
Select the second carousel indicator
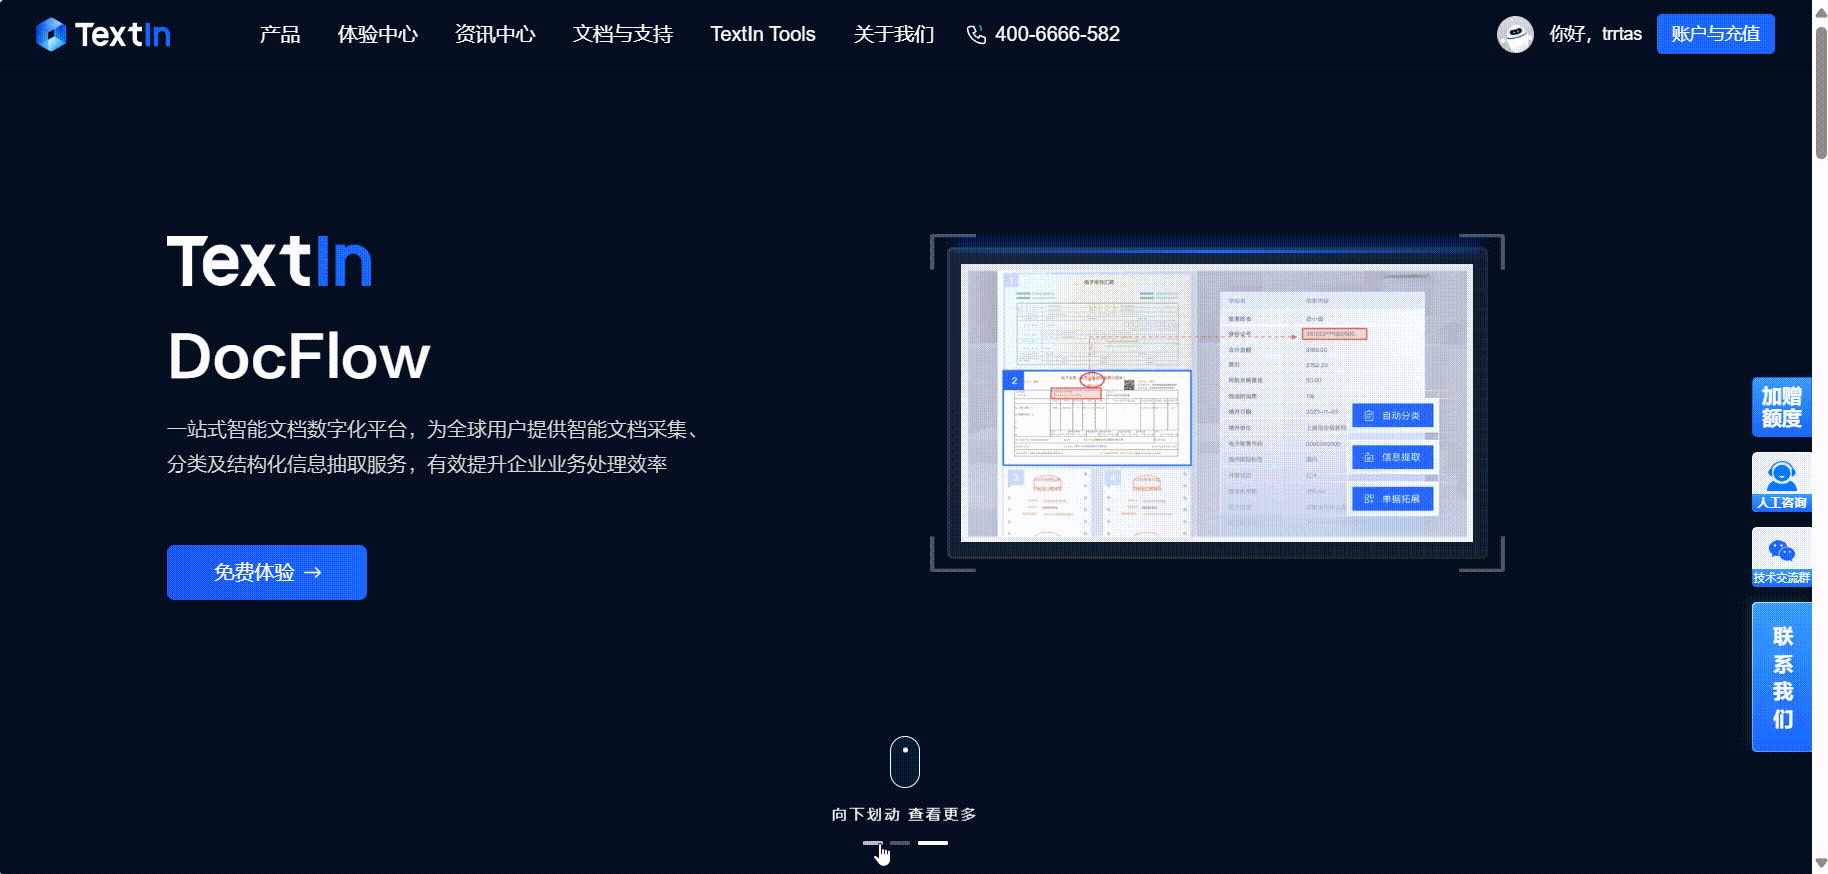[900, 843]
